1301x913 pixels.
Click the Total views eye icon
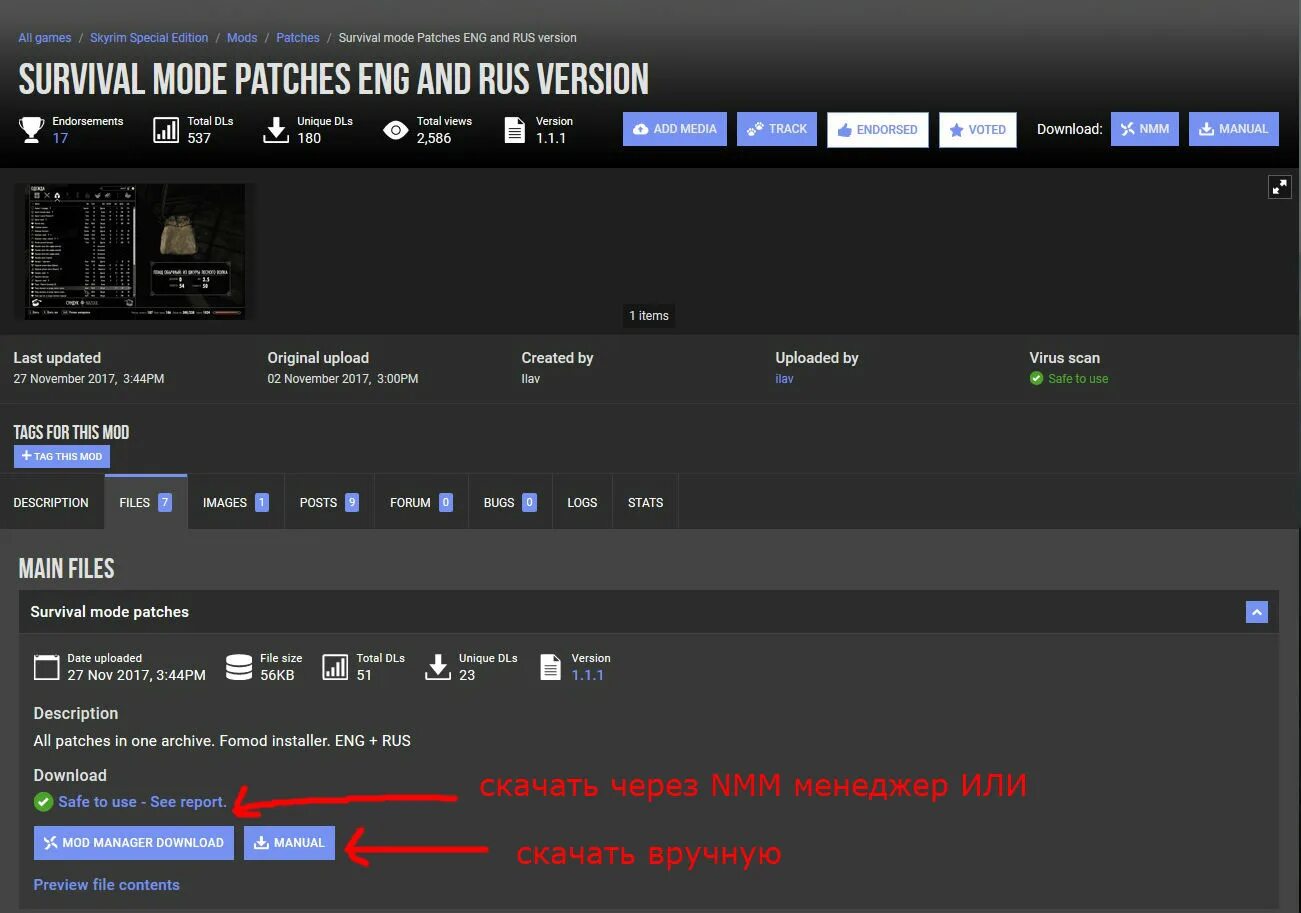click(x=396, y=130)
